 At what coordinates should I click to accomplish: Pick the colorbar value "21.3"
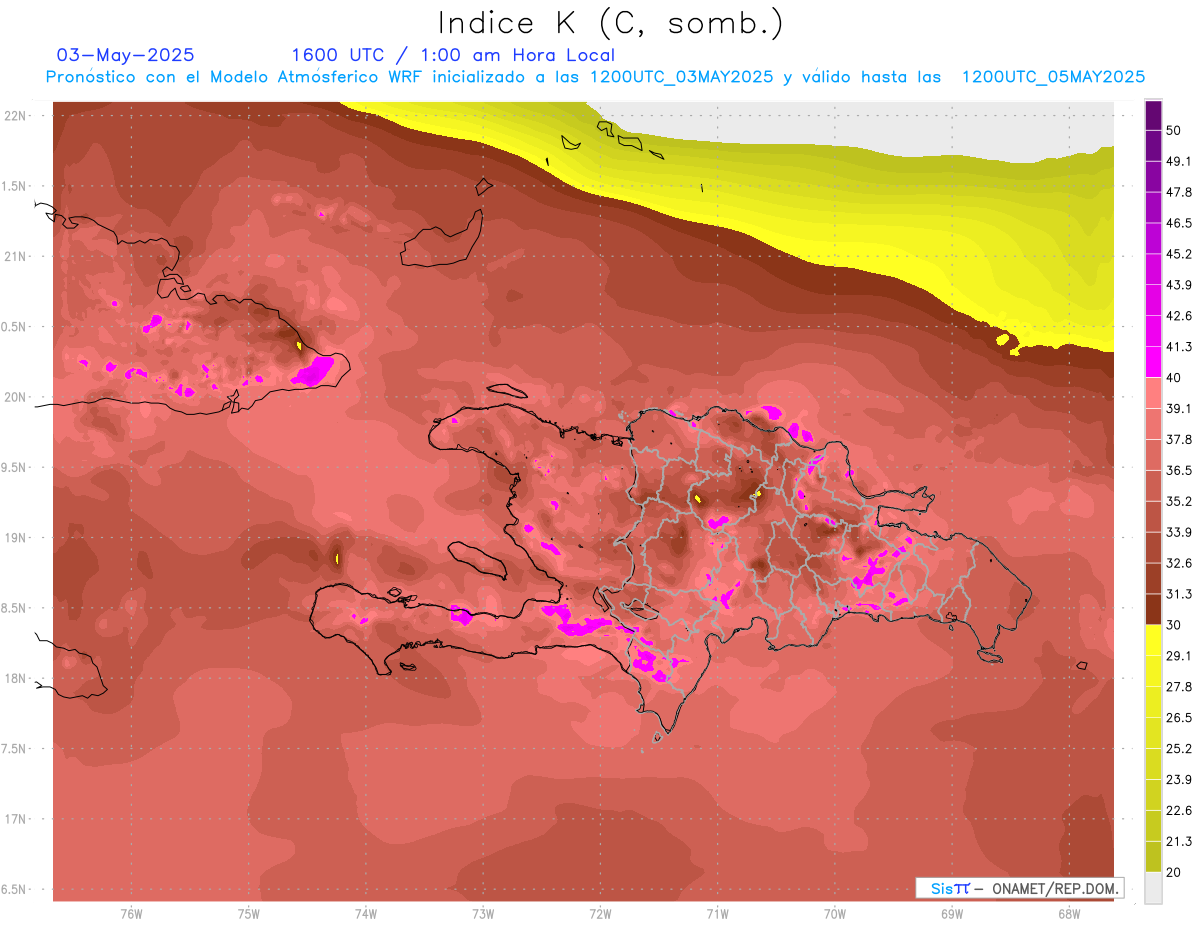tap(1180, 842)
